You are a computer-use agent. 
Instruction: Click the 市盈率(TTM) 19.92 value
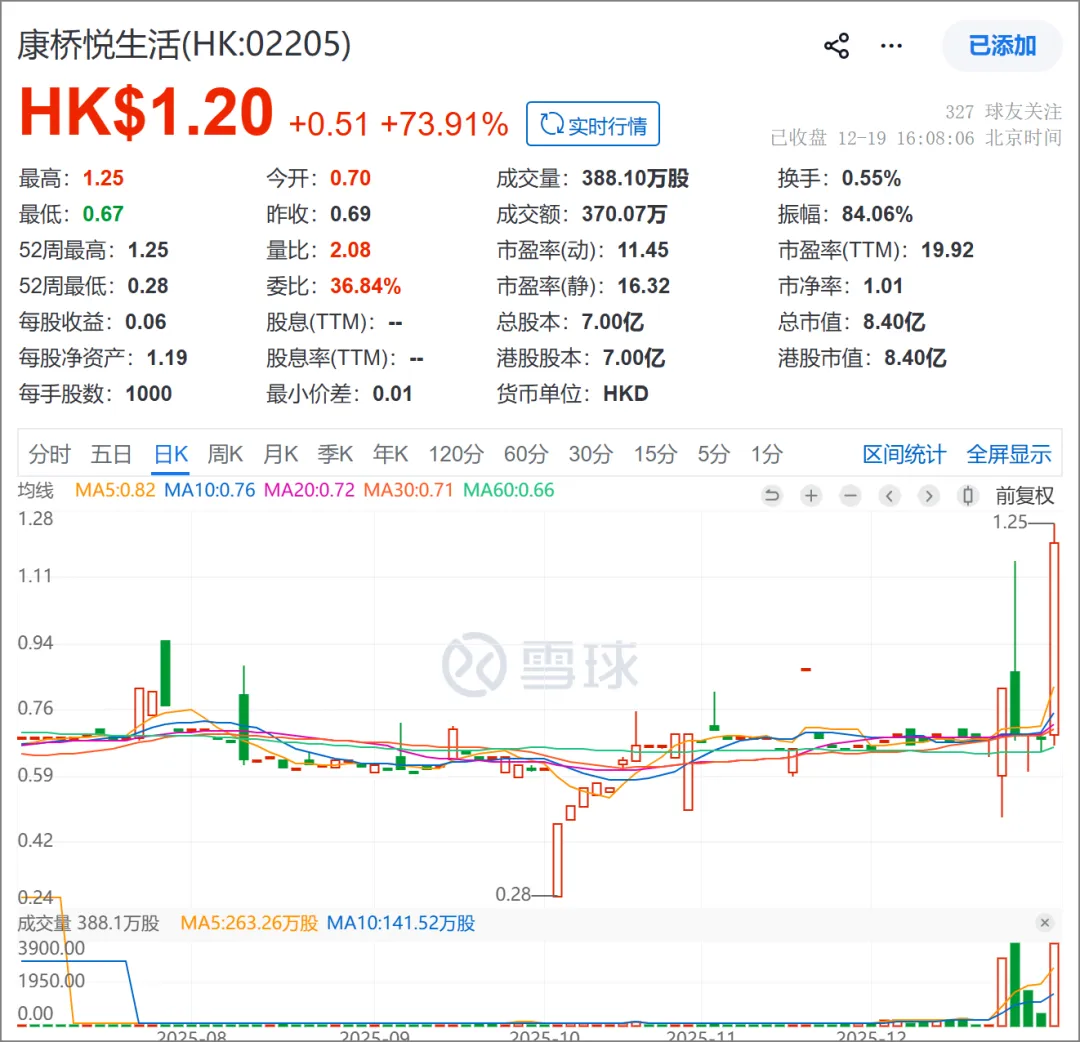point(947,250)
